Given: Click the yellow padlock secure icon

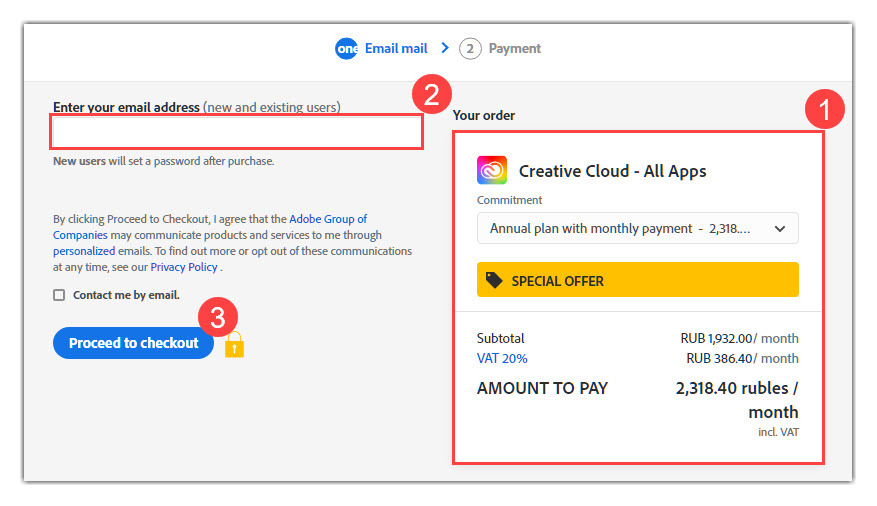Looking at the screenshot, I should click(234, 344).
